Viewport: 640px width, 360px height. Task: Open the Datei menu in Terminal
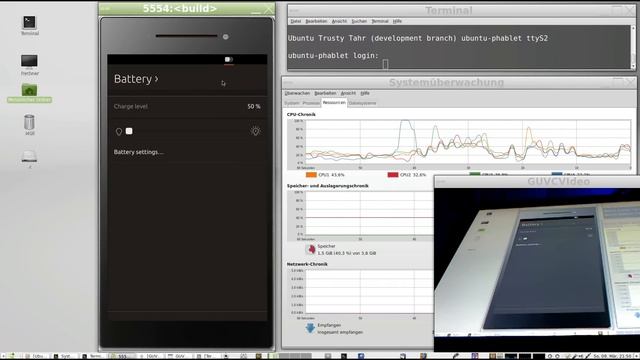(296, 21)
